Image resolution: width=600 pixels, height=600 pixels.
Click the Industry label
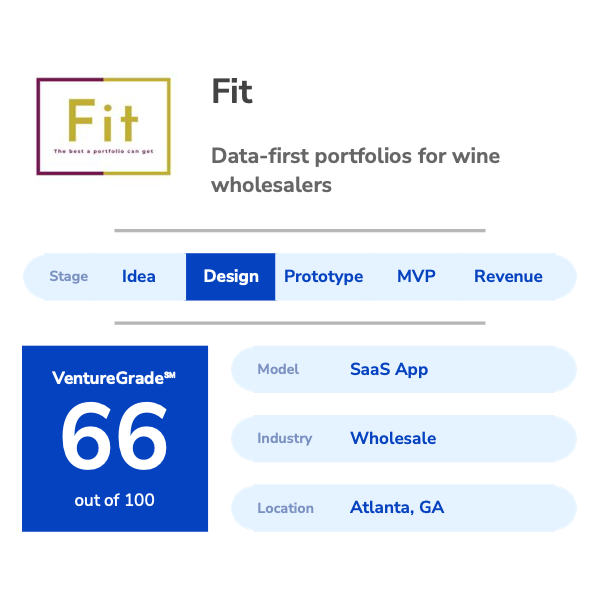tap(284, 438)
